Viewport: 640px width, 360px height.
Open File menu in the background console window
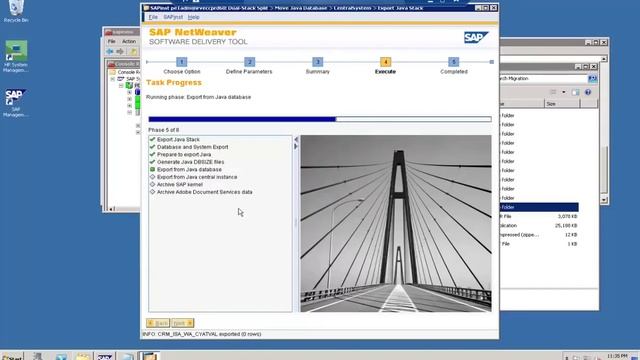click(x=111, y=41)
